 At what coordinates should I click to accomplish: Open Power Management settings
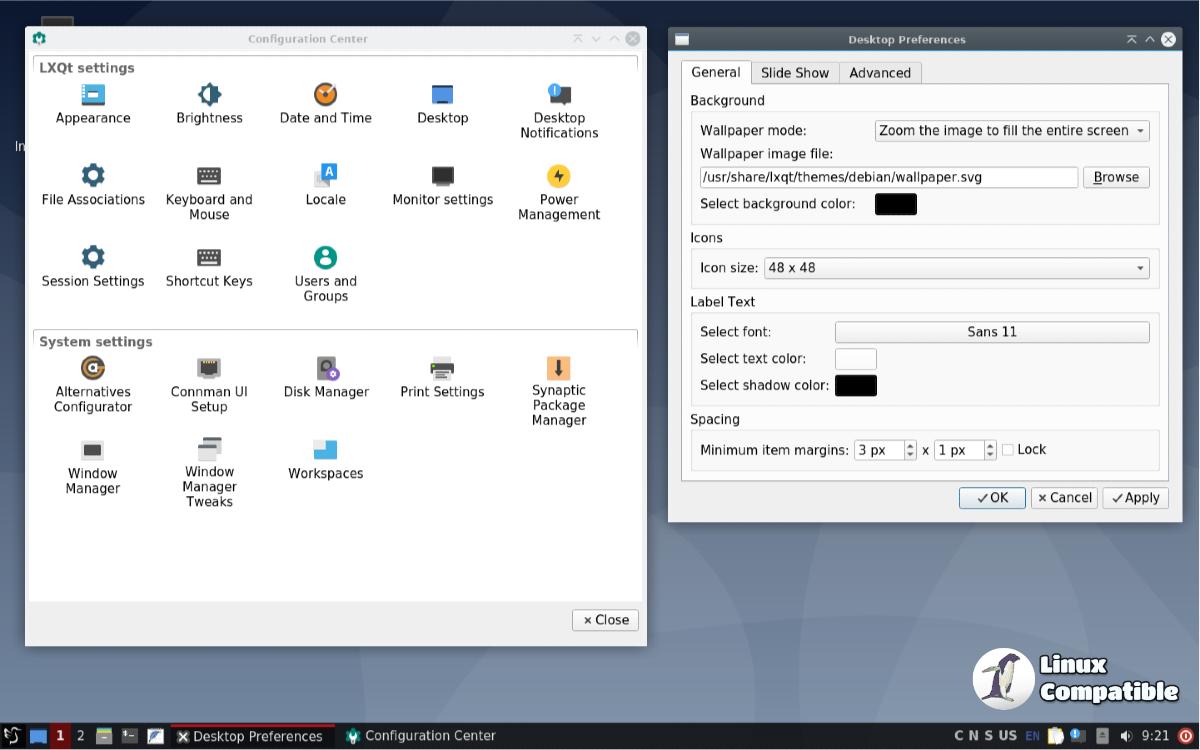coord(559,177)
